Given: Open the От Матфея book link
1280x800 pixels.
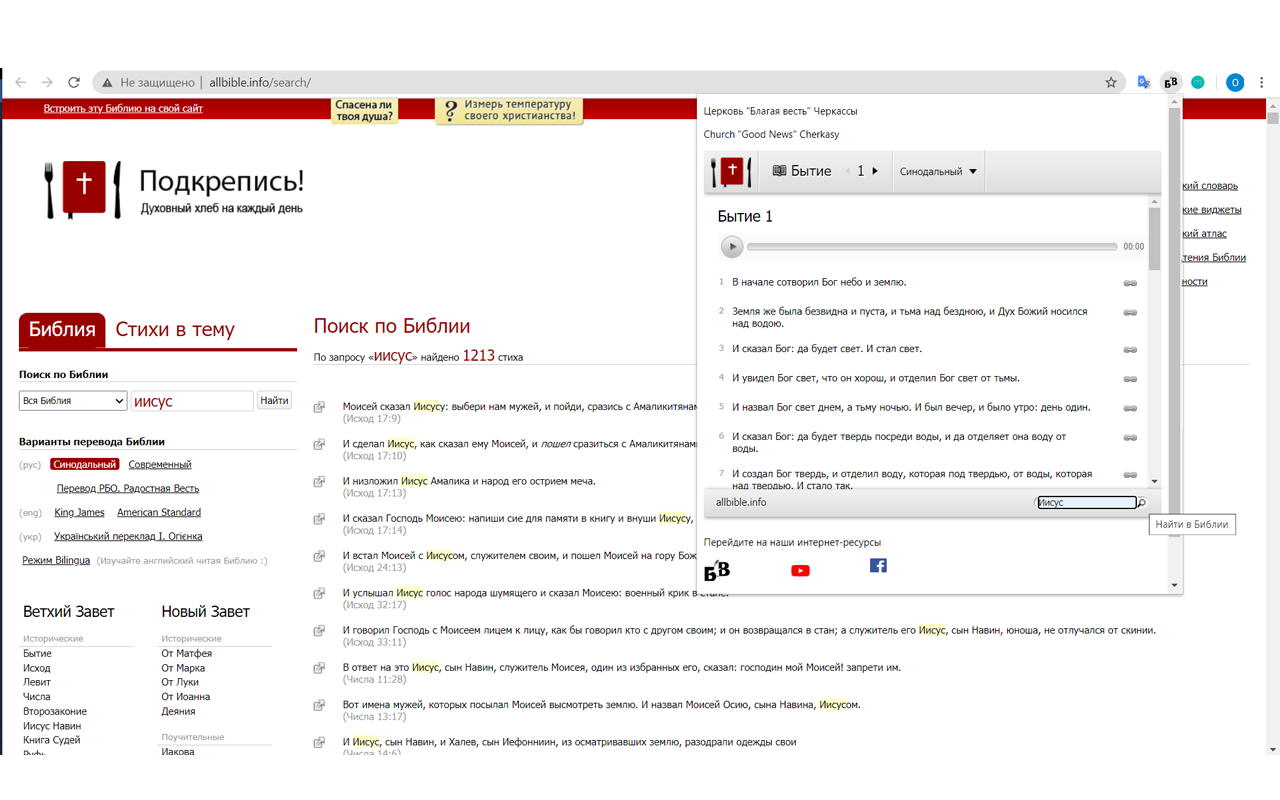Looking at the screenshot, I should click(x=187, y=654).
